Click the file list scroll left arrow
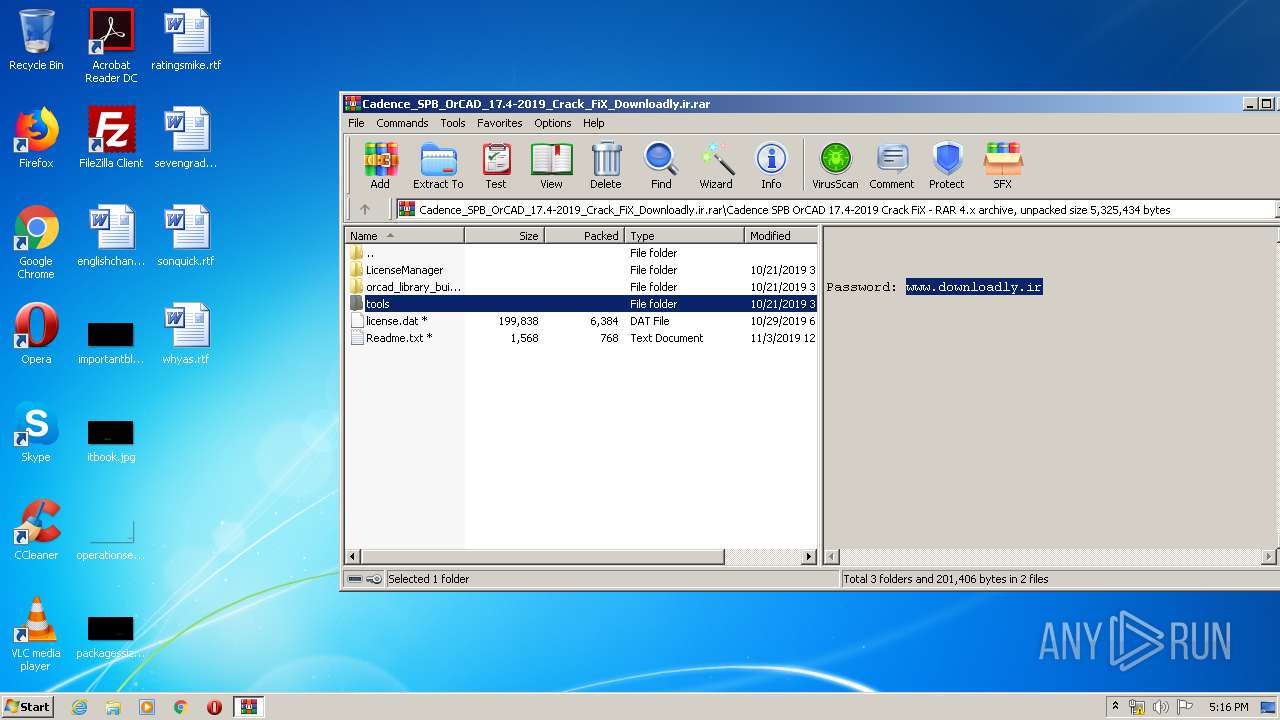The height and width of the screenshot is (720, 1280). point(353,556)
